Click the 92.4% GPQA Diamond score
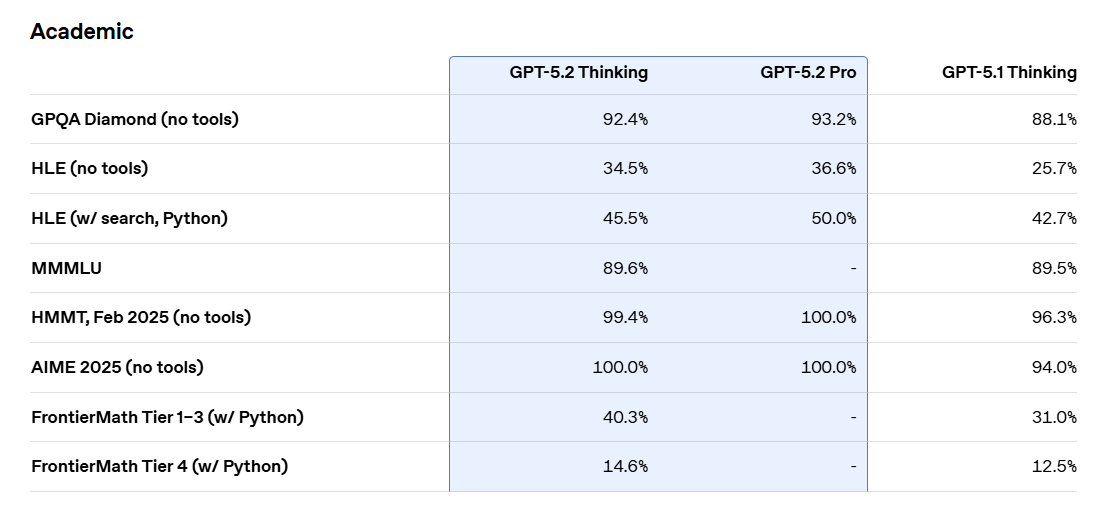 [x=625, y=119]
